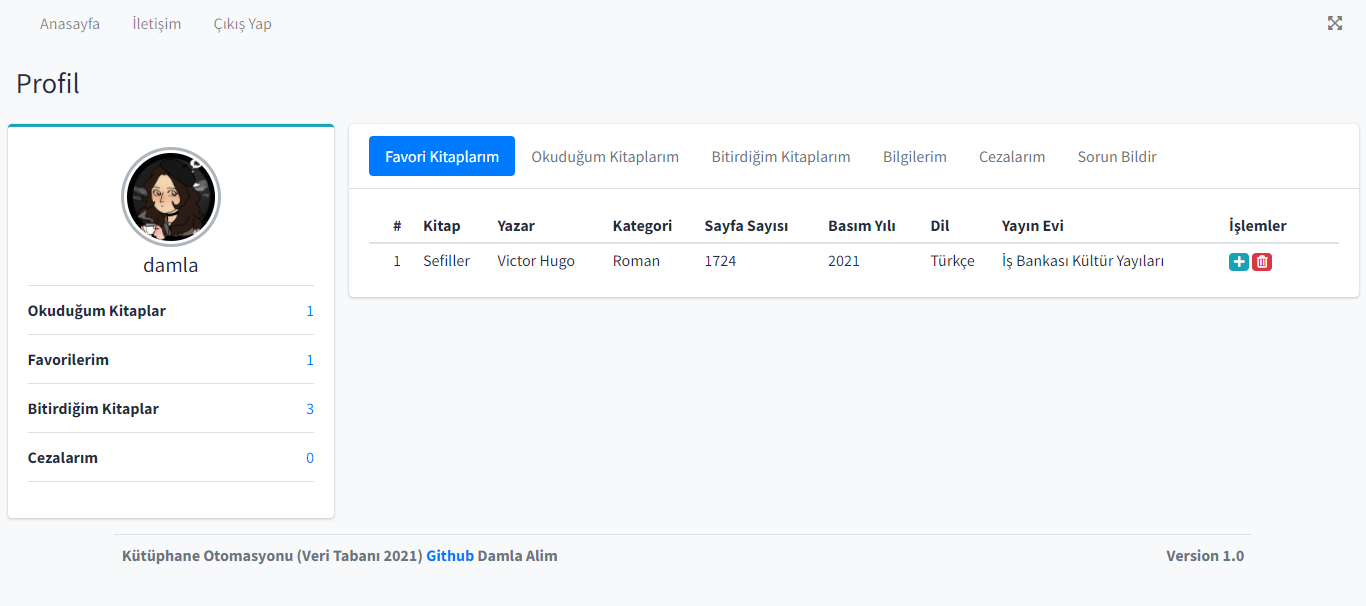Click the Yazar column header
The image size is (1366, 606).
coord(516,226)
